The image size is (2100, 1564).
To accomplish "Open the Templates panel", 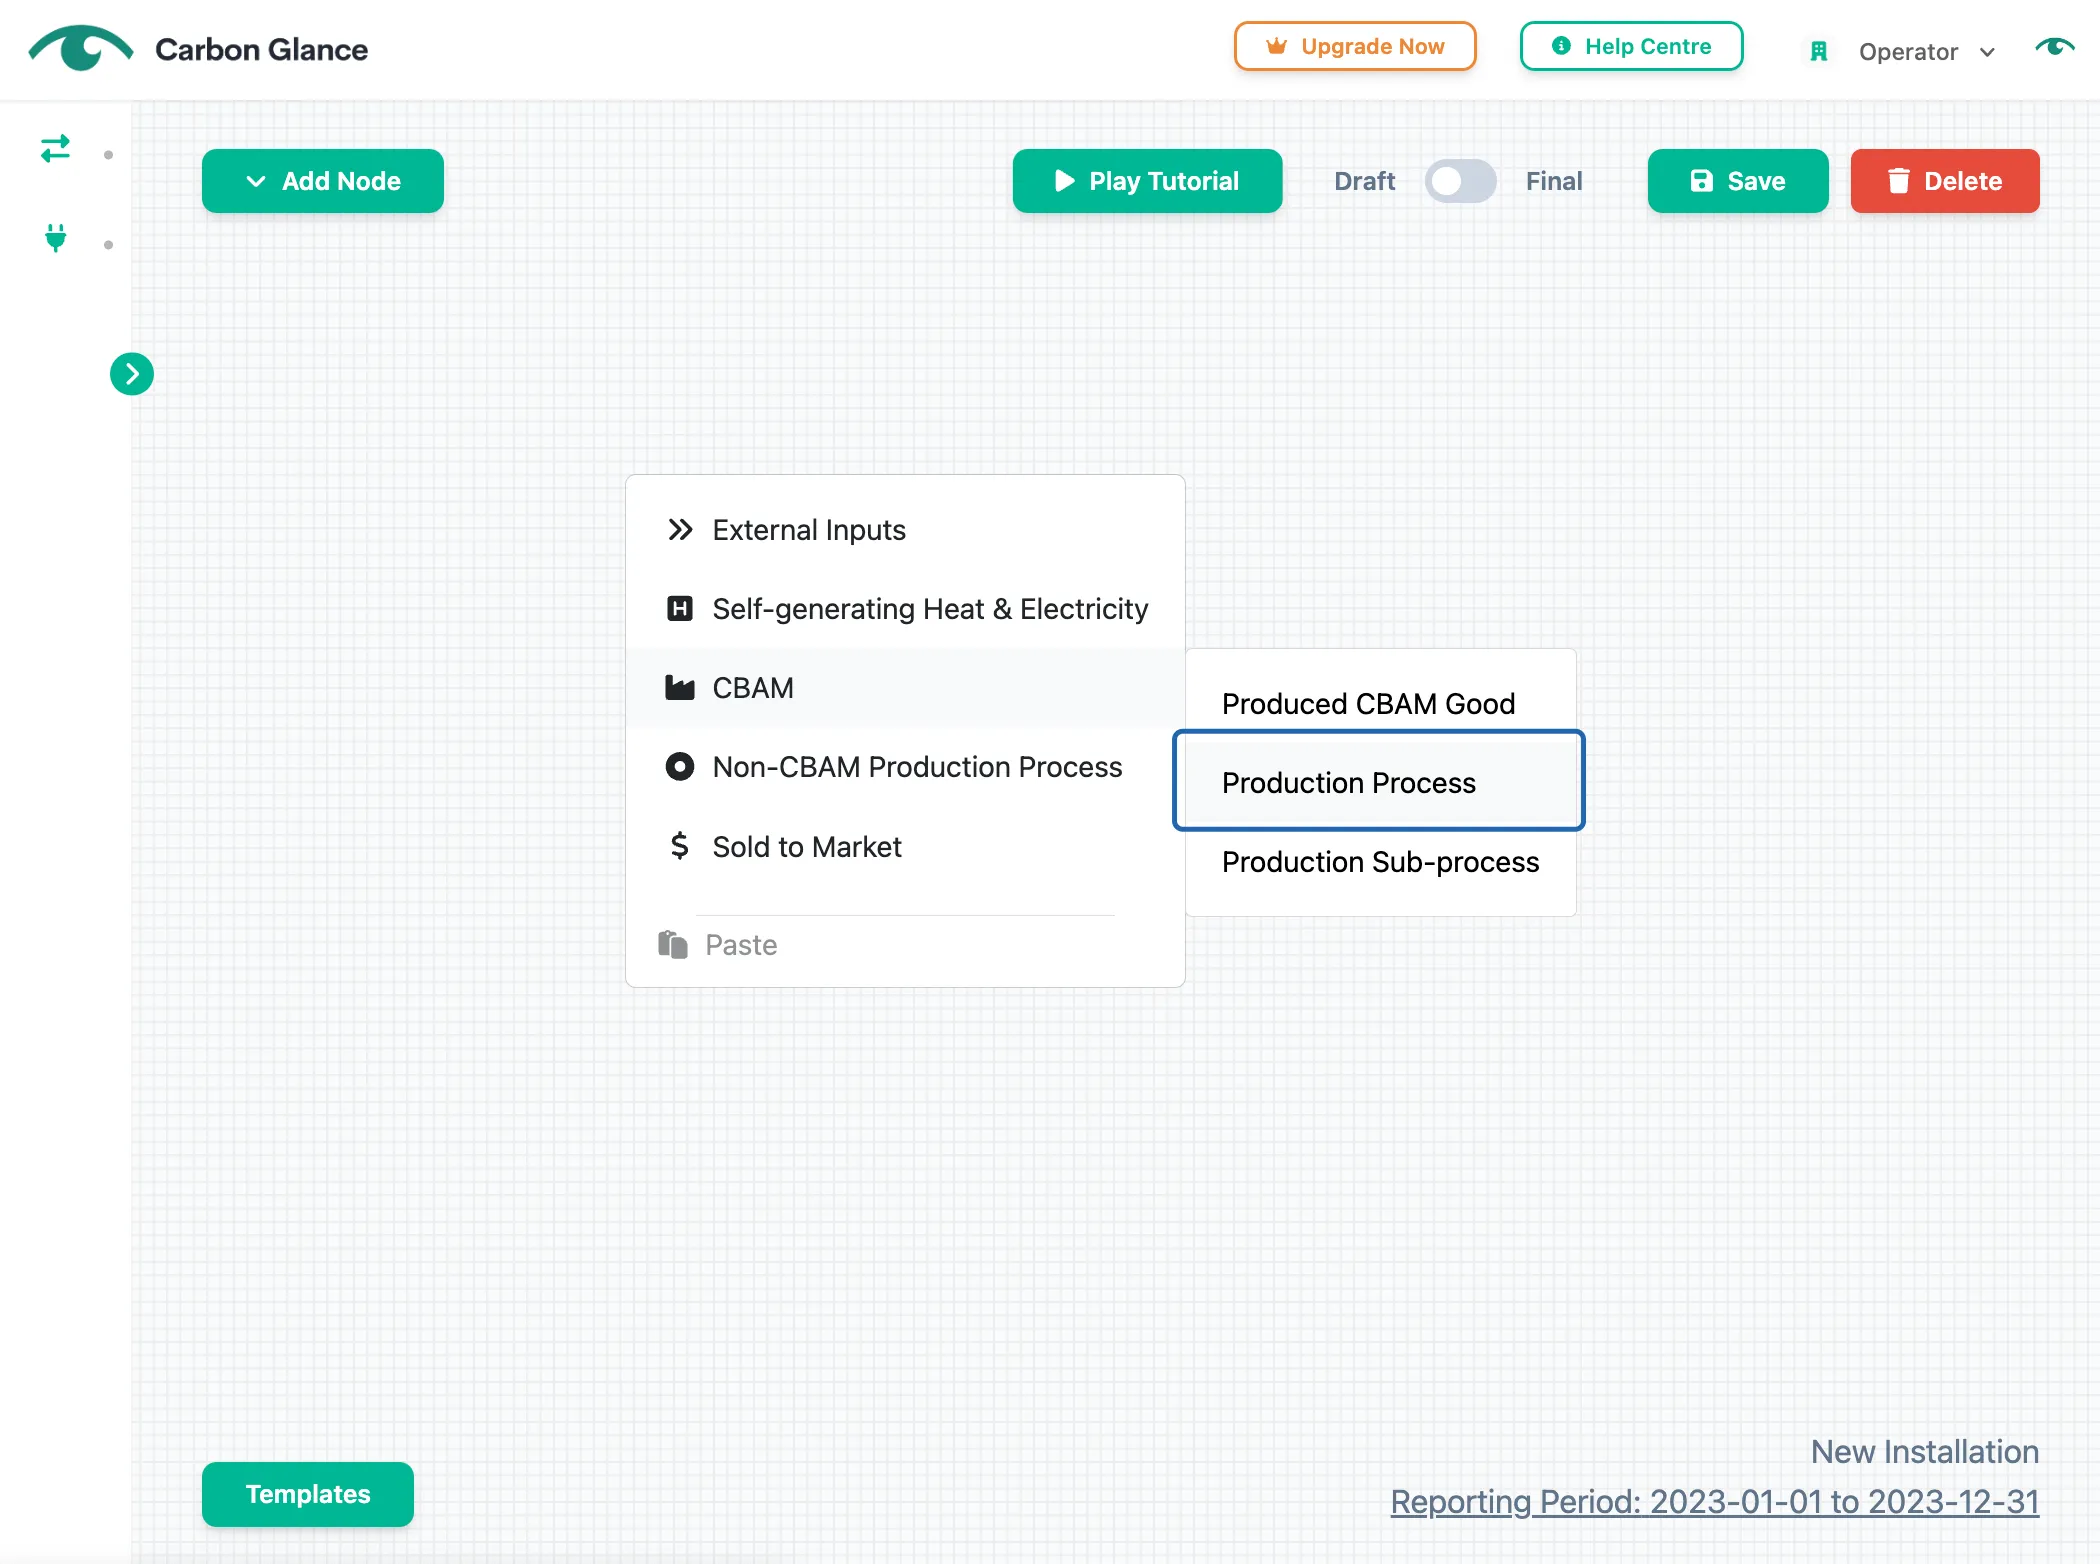I will click(x=308, y=1494).
